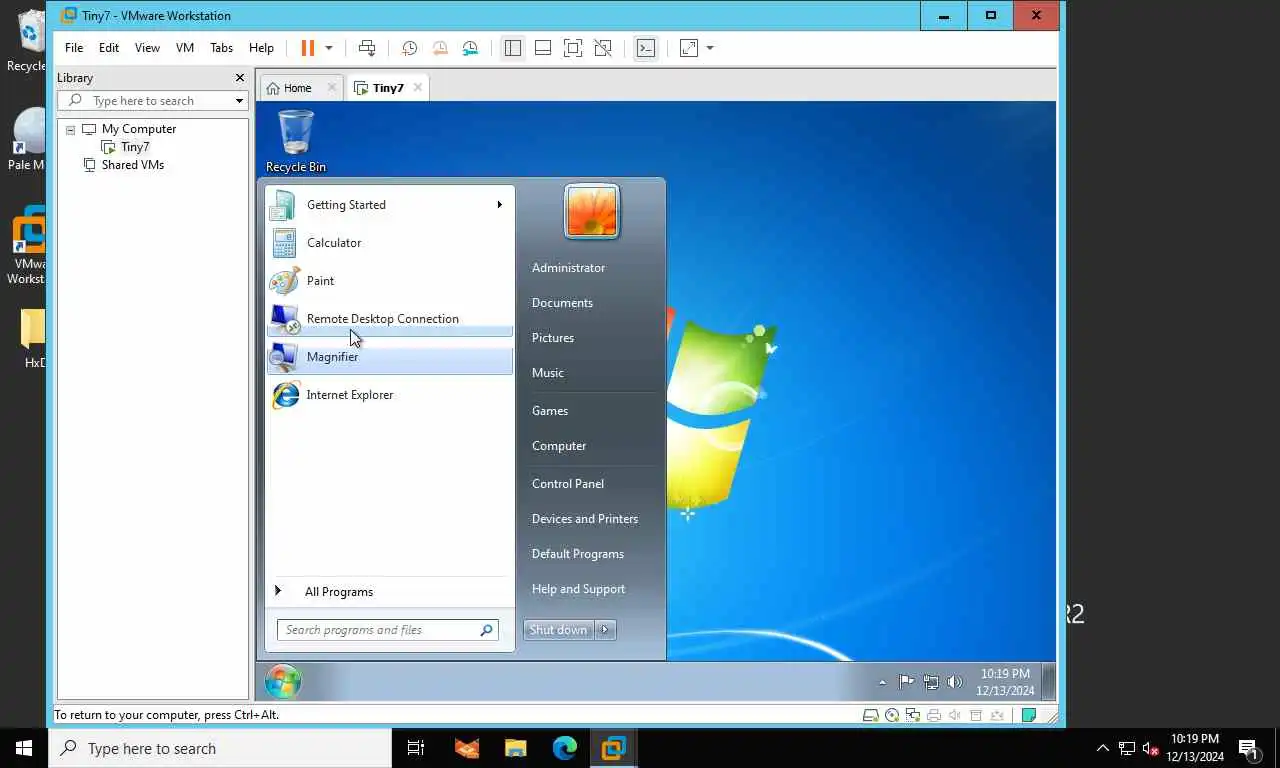The image size is (1280, 768).
Task: Open the View menu
Action: [x=147, y=48]
